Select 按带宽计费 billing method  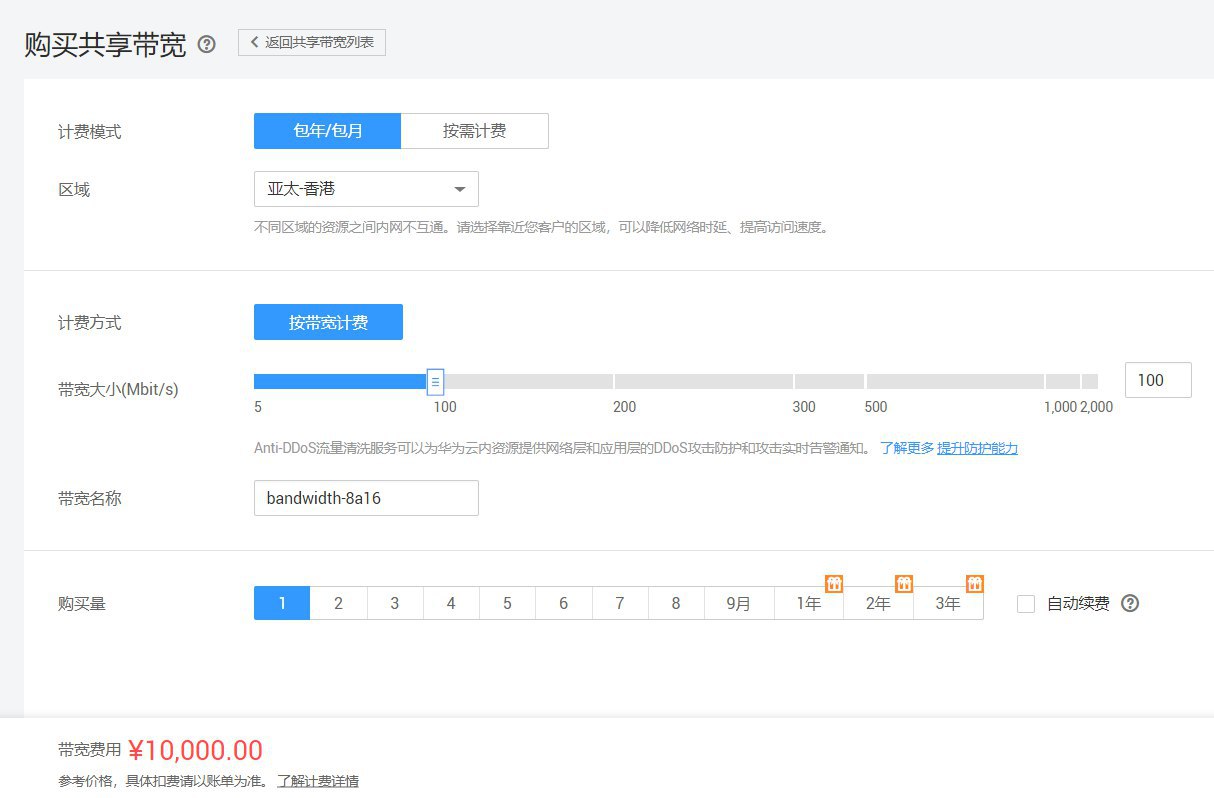pos(328,322)
